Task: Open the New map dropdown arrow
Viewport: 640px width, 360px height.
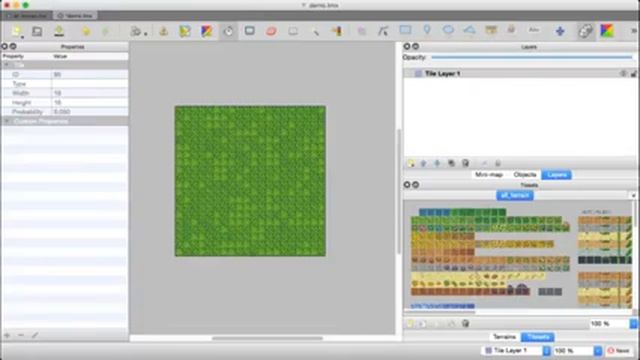Action: coord(22,37)
